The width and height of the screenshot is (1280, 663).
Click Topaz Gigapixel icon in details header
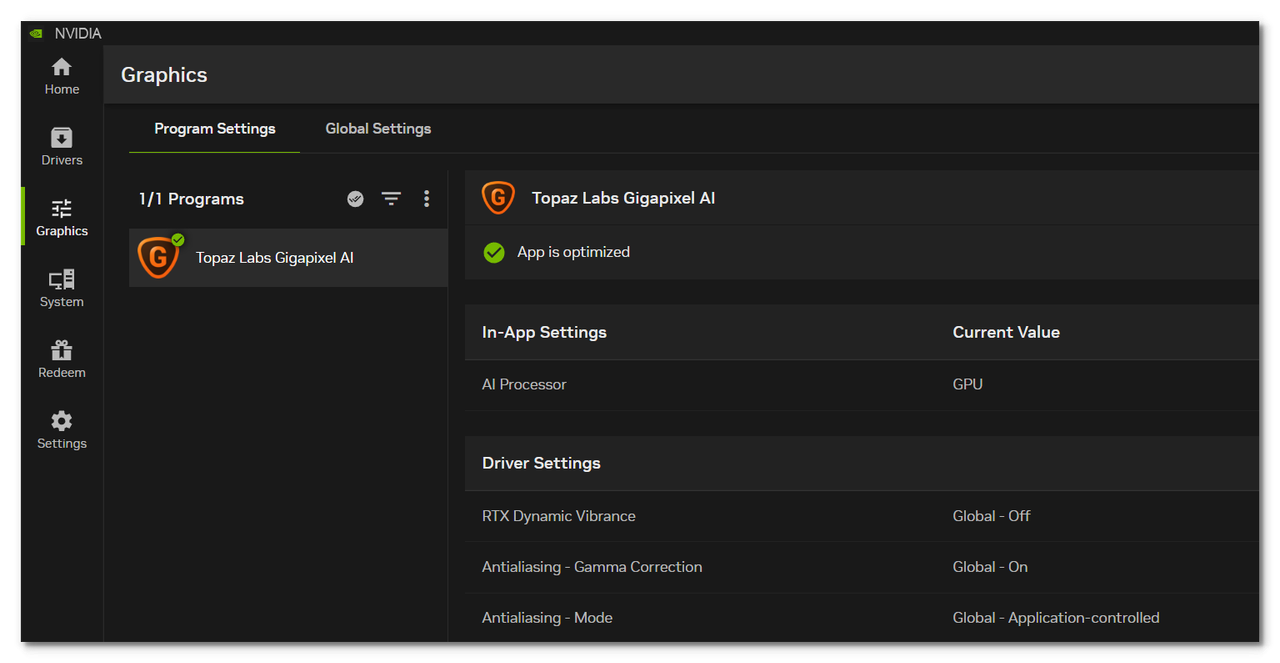(498, 198)
